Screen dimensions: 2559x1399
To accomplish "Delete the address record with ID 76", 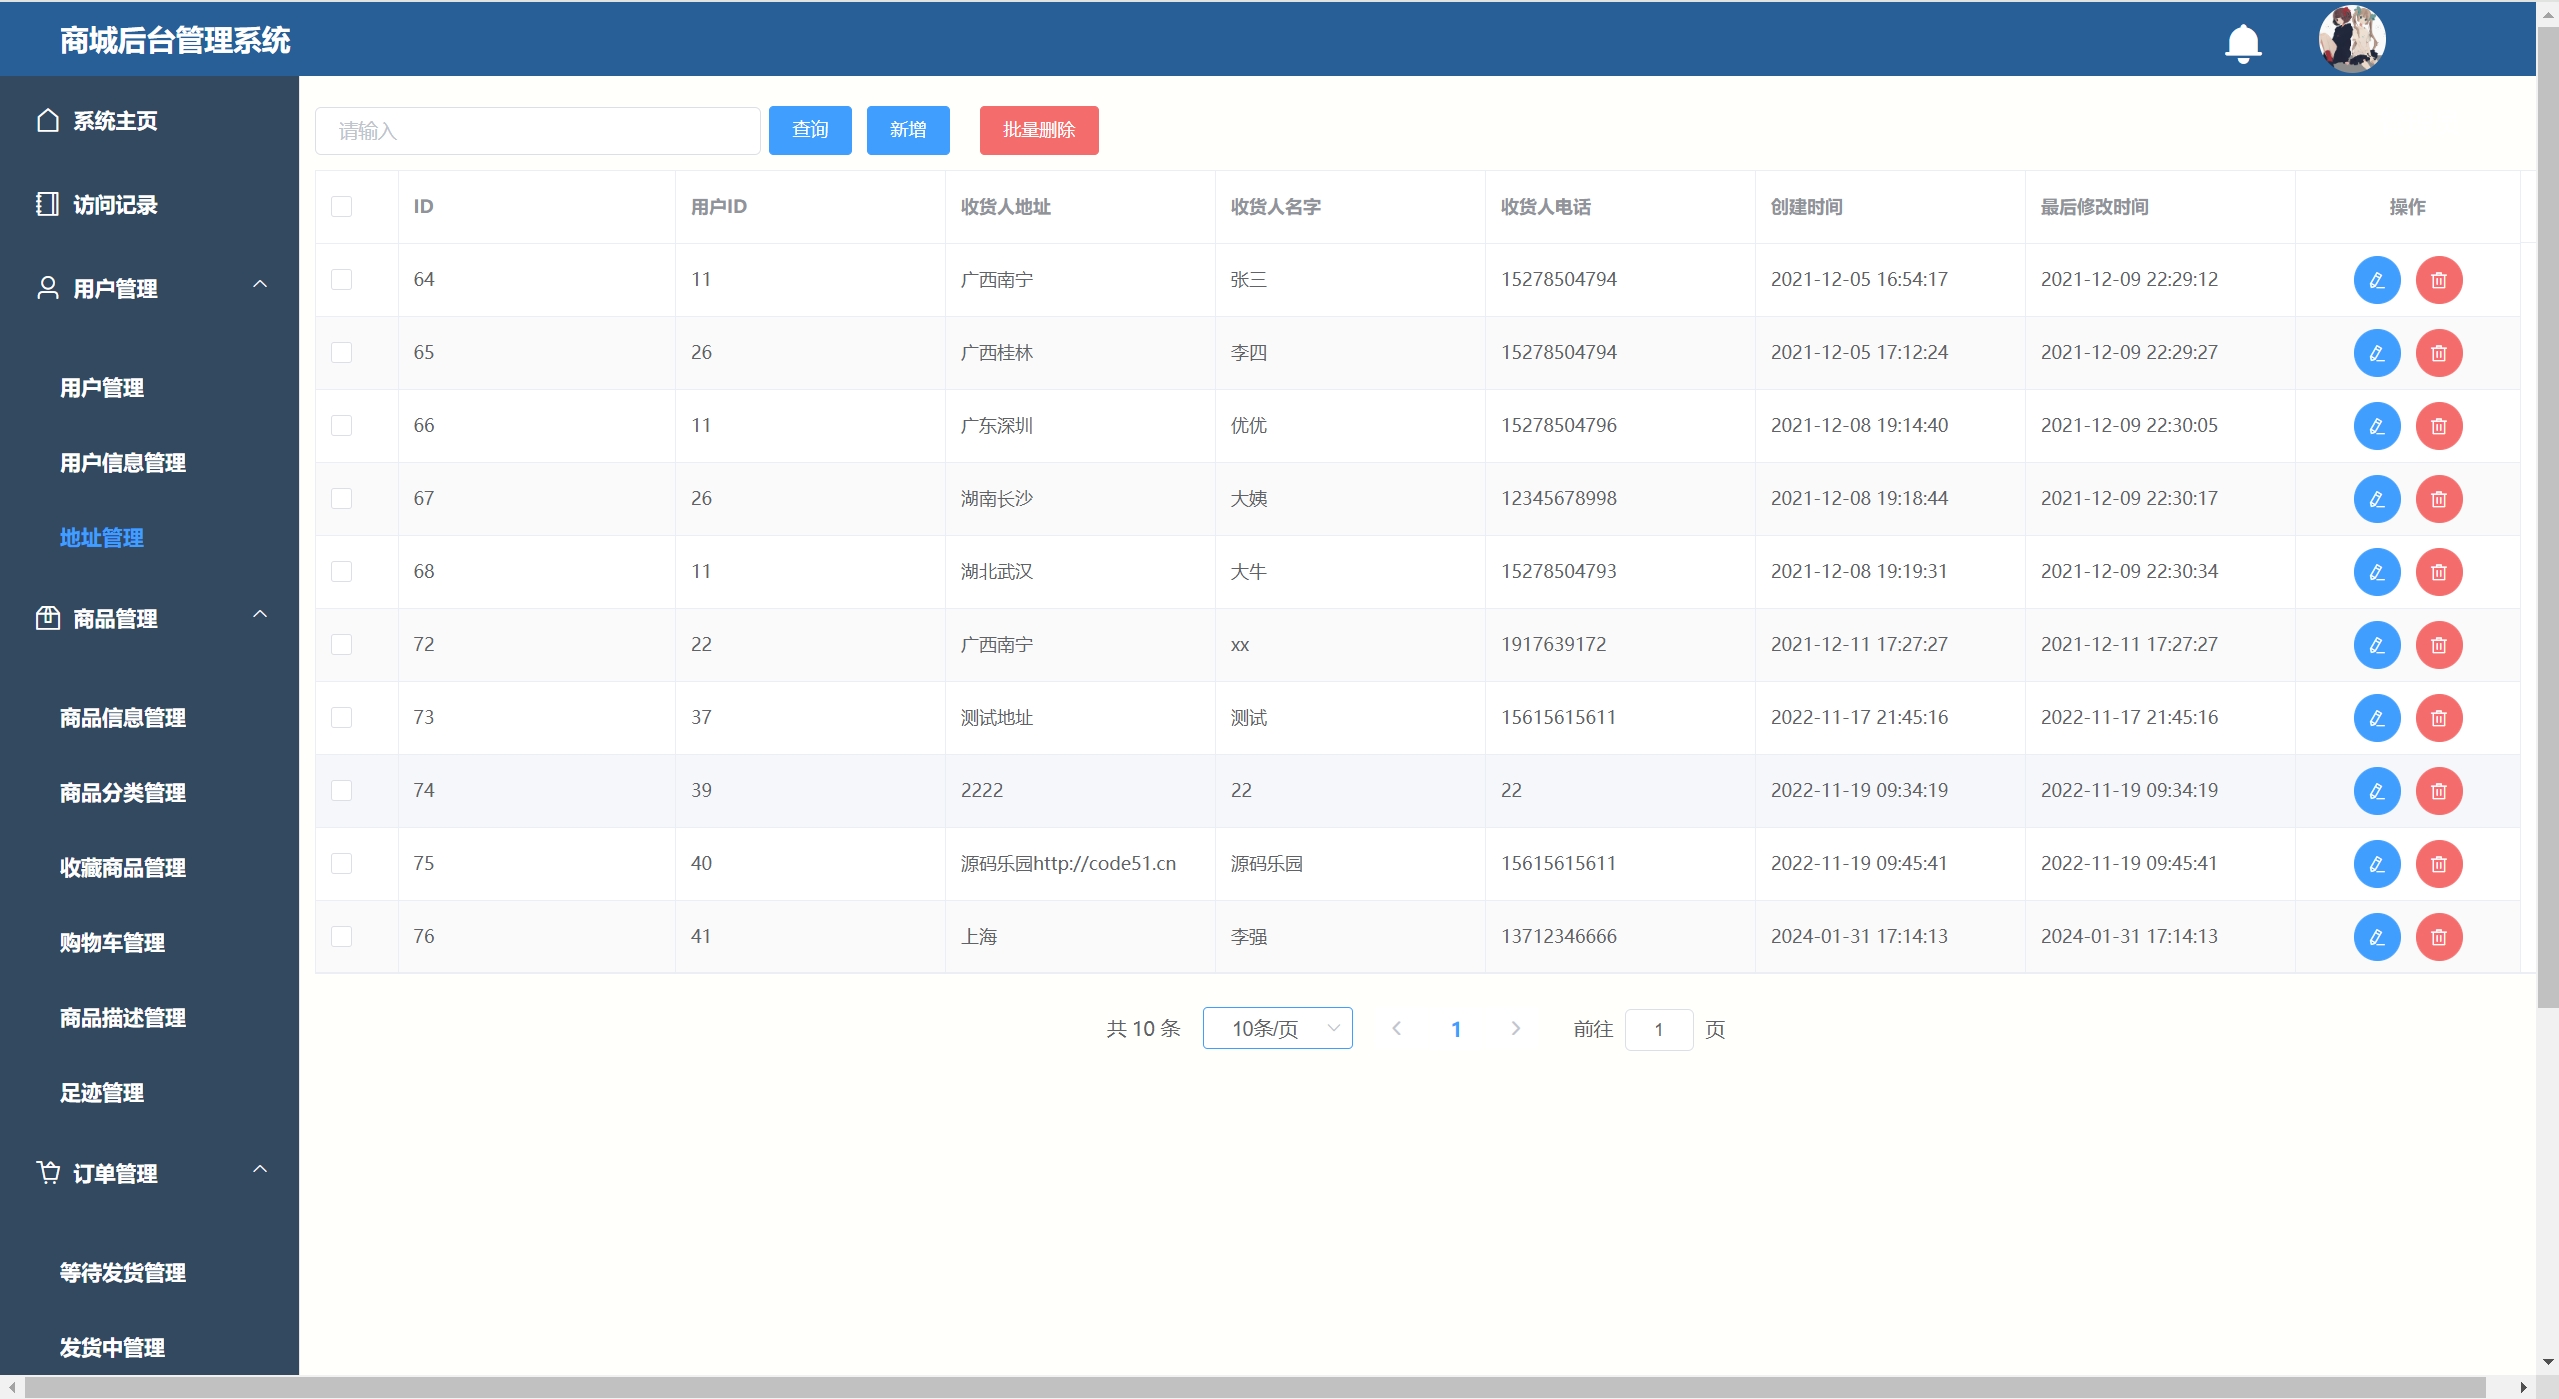I will 2438,937.
